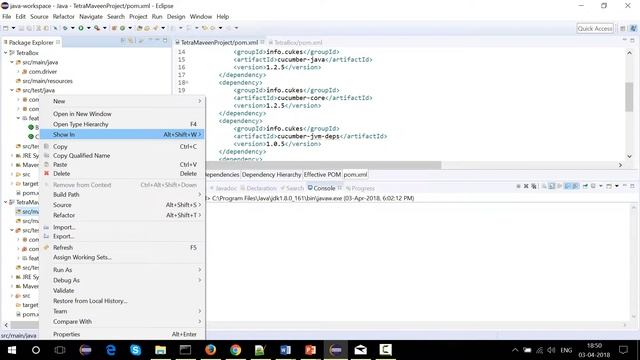Click Properties in the context menu

coord(122,334)
